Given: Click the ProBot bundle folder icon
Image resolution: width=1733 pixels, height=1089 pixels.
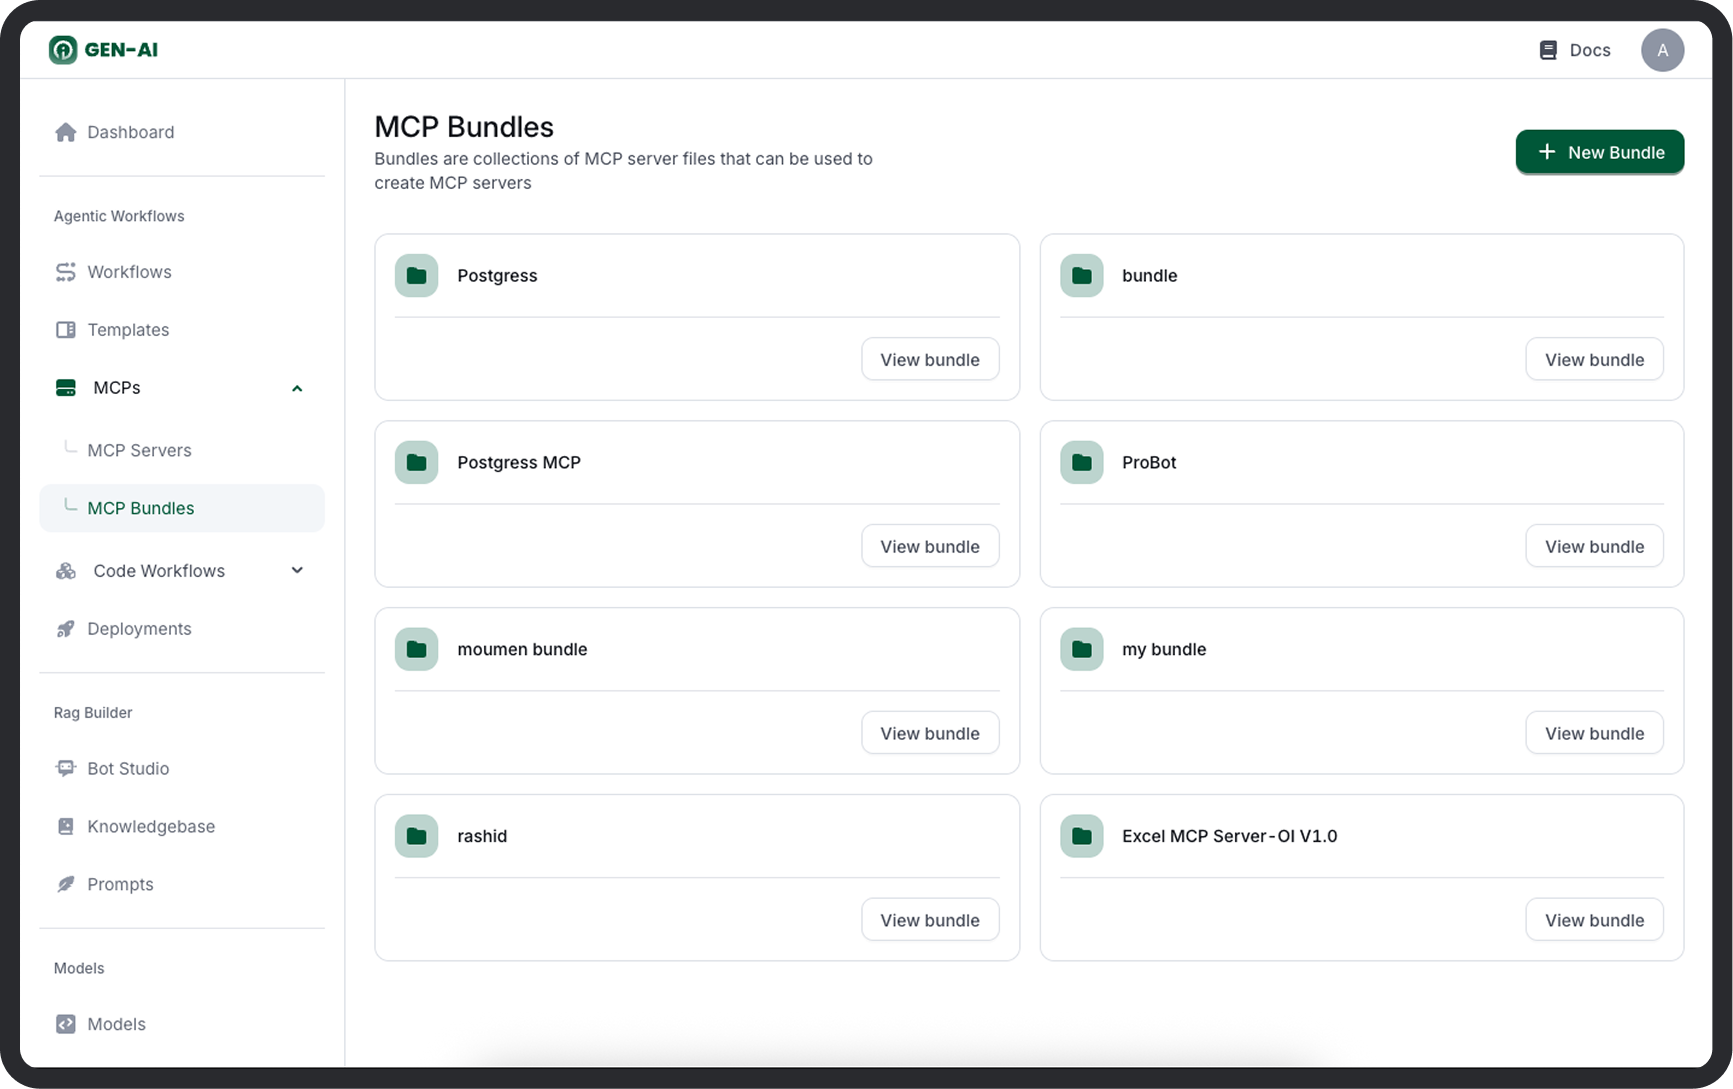Looking at the screenshot, I should [x=1082, y=463].
